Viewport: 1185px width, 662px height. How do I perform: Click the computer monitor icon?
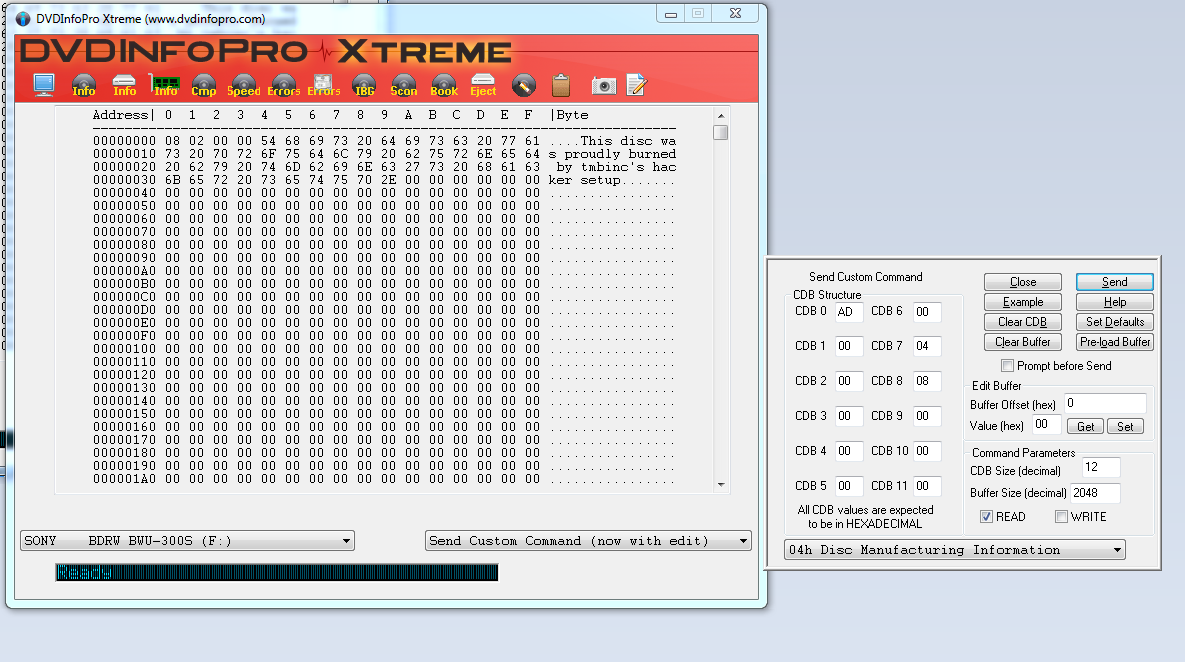[x=44, y=85]
